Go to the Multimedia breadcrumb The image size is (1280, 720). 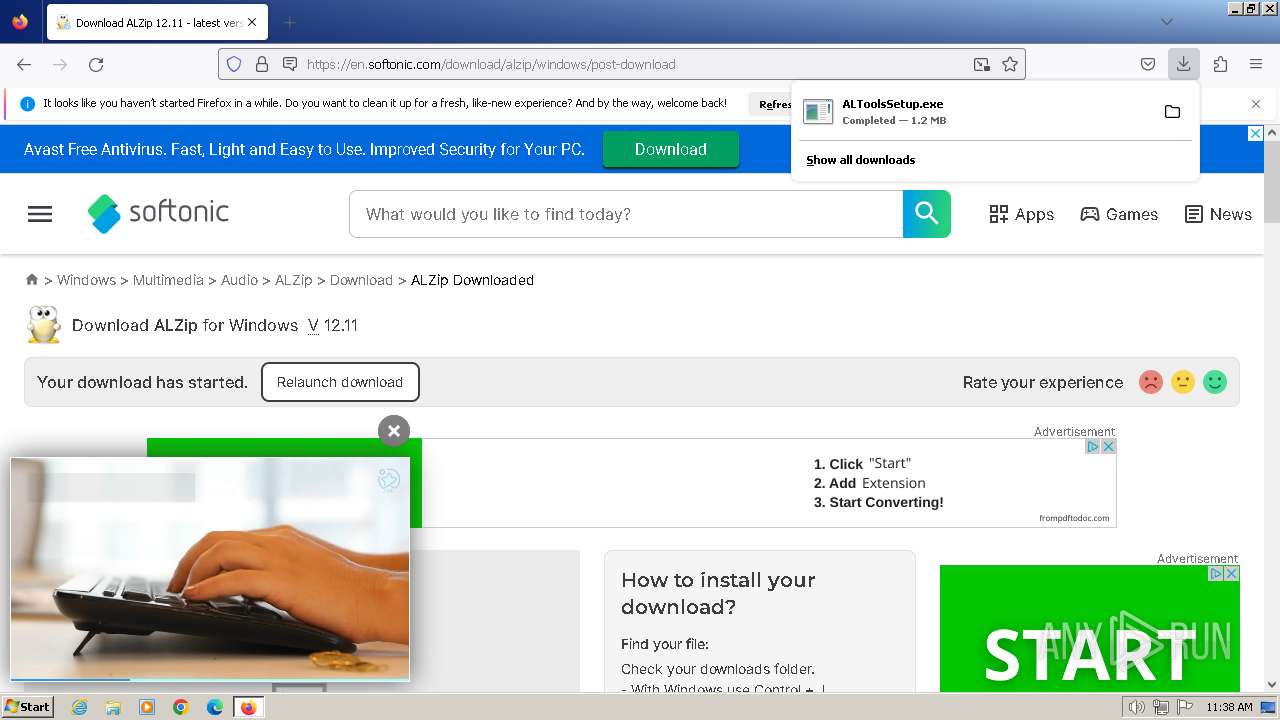pos(168,280)
